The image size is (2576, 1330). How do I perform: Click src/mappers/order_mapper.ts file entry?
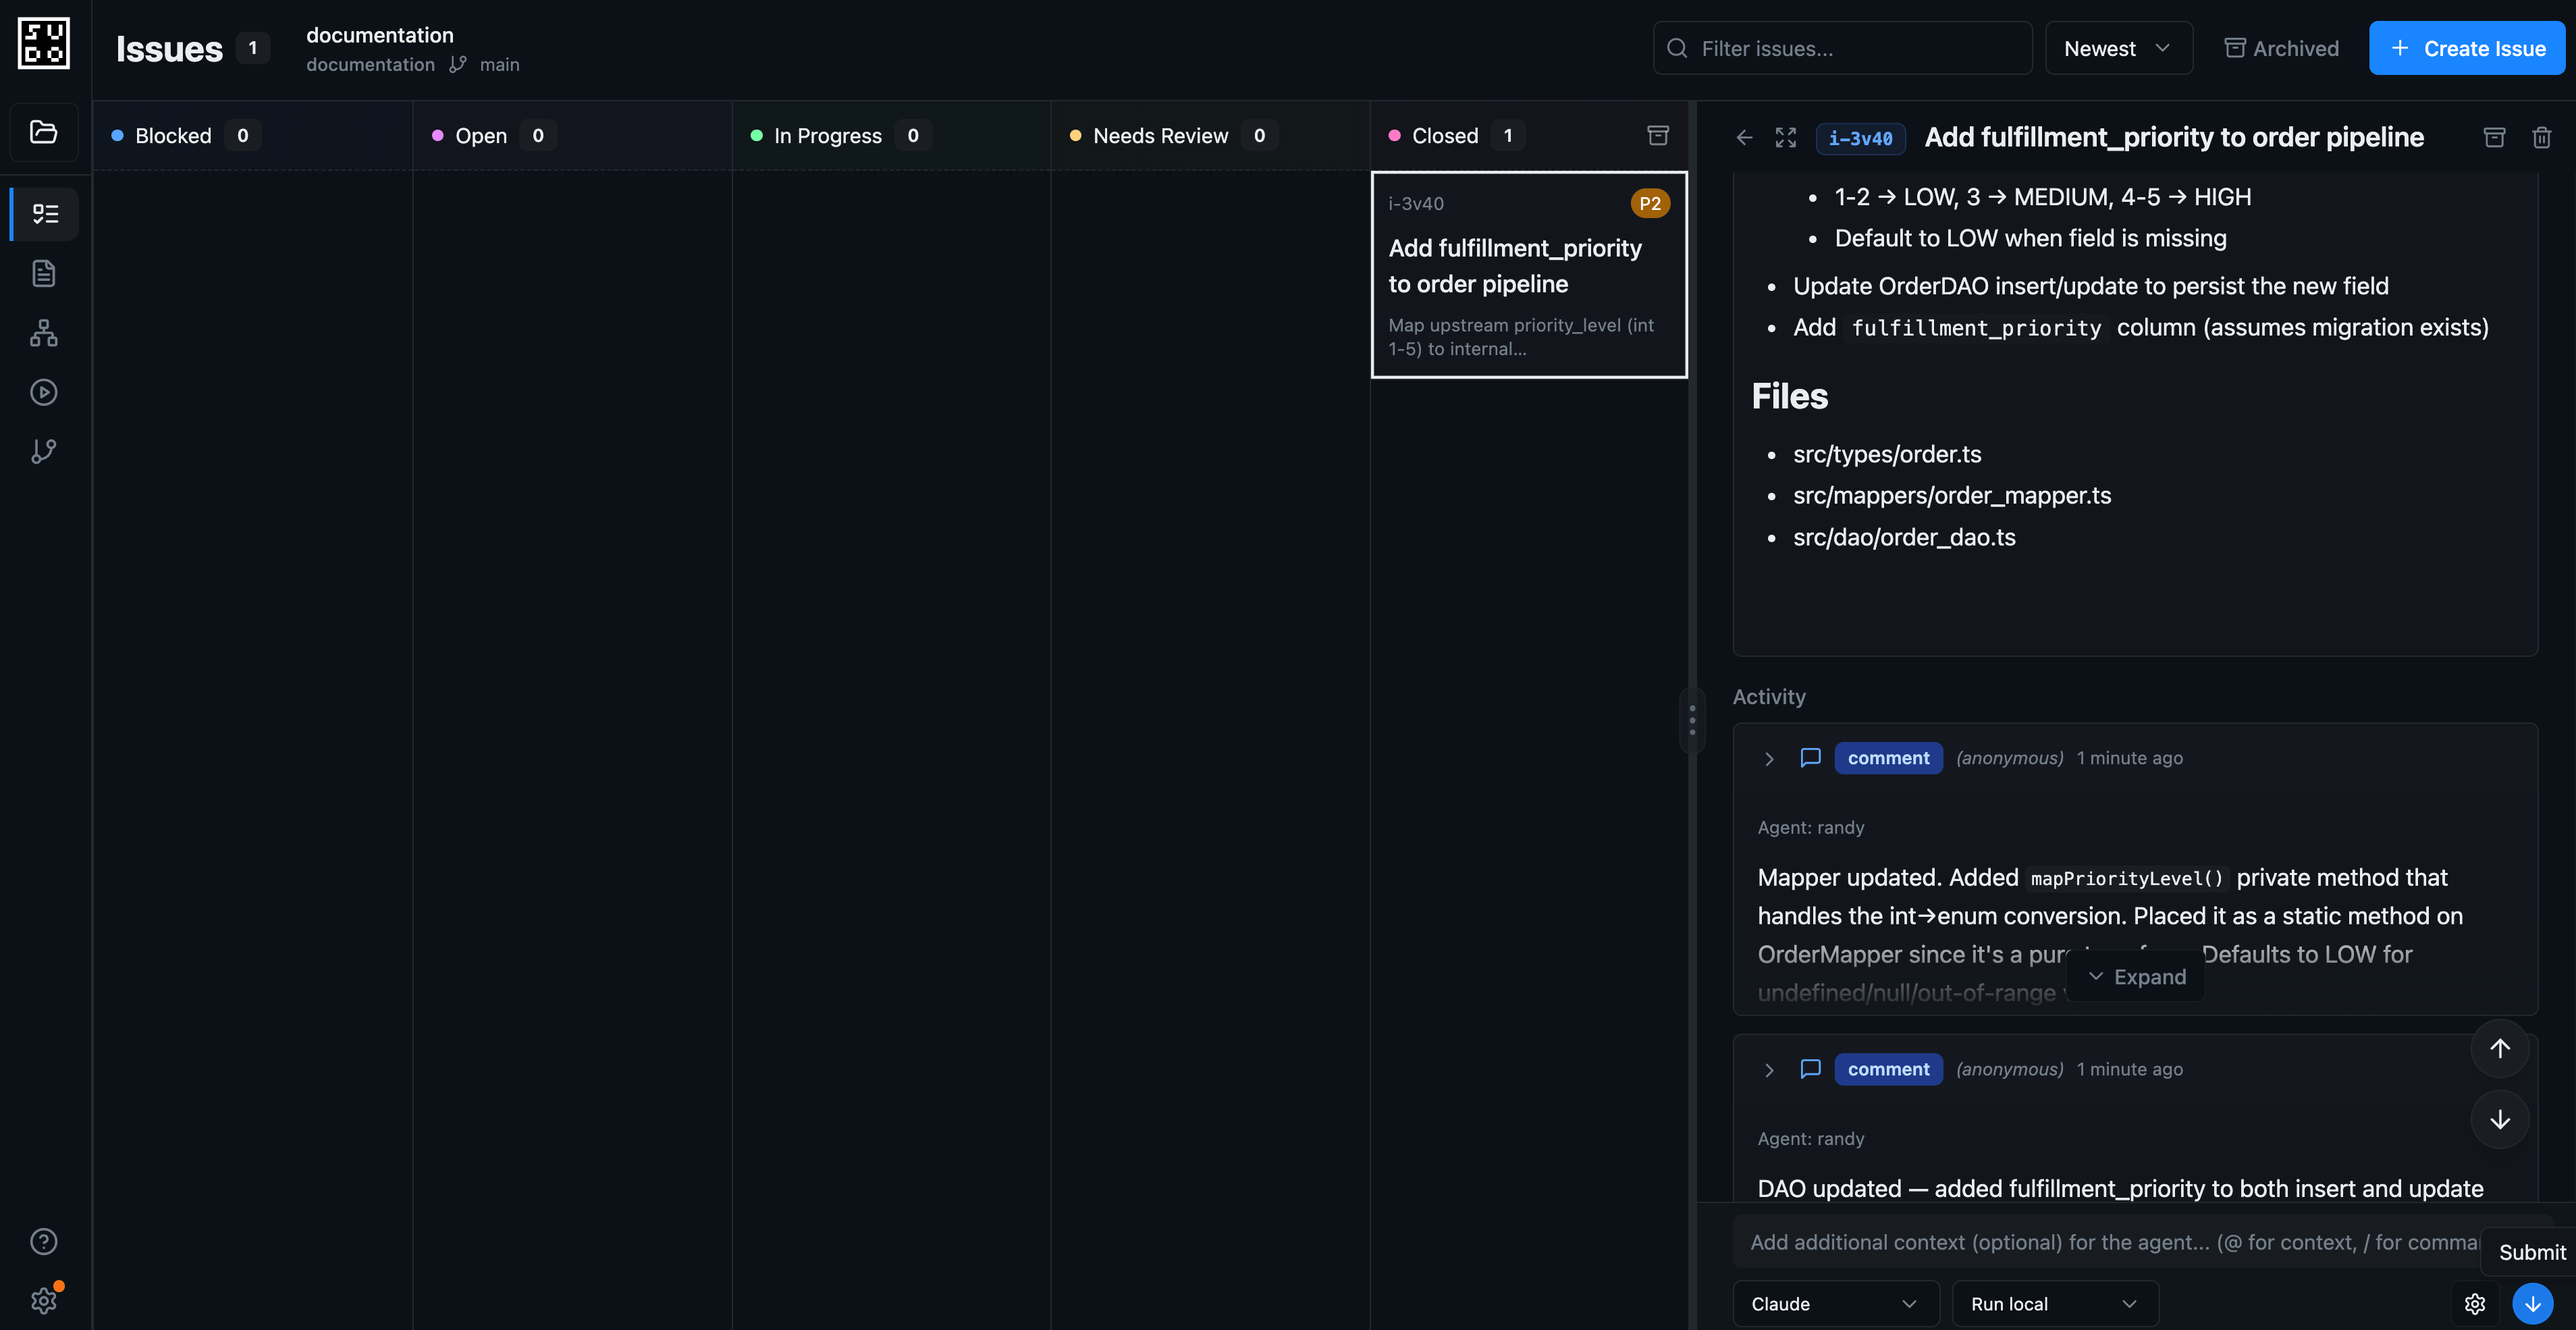pos(1952,495)
